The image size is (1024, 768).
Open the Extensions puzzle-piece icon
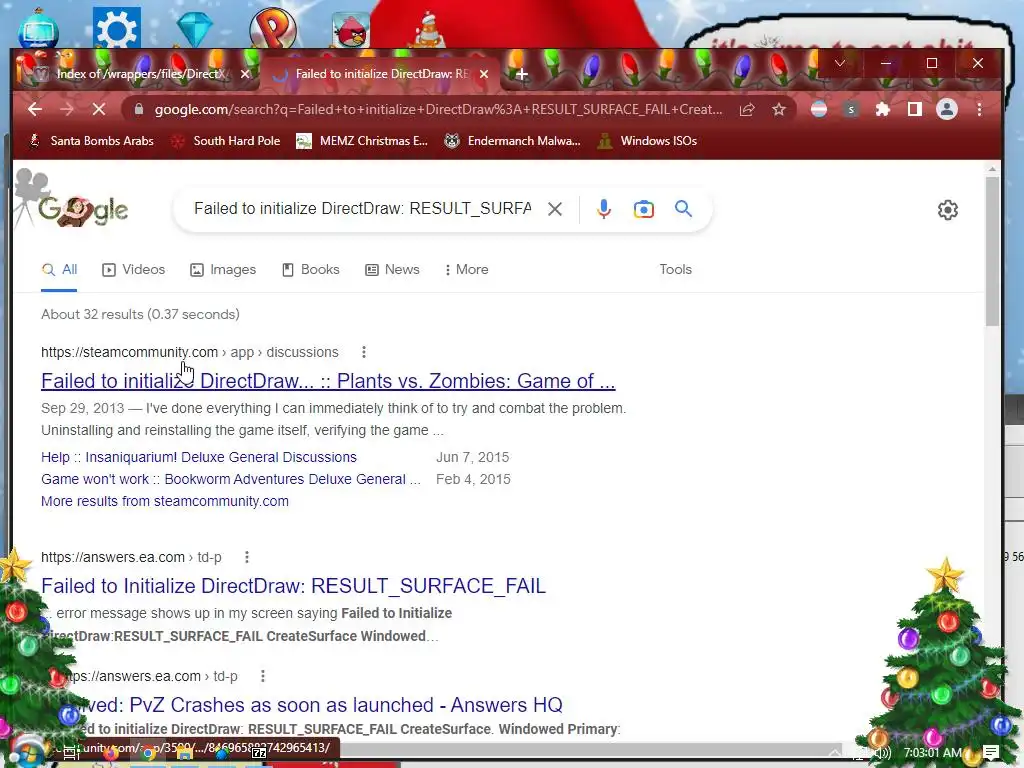coord(882,109)
